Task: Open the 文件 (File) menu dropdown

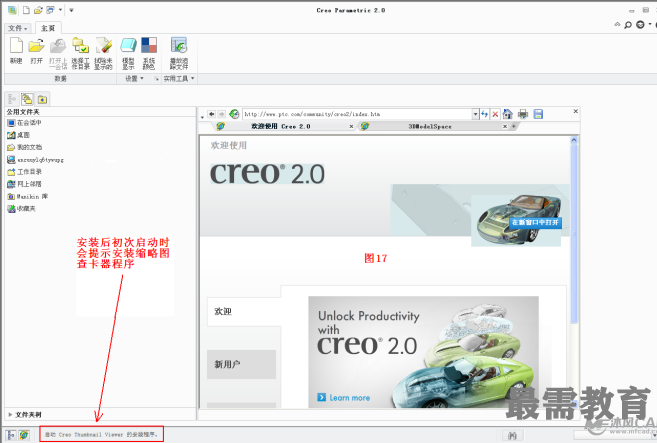Action: (18, 28)
